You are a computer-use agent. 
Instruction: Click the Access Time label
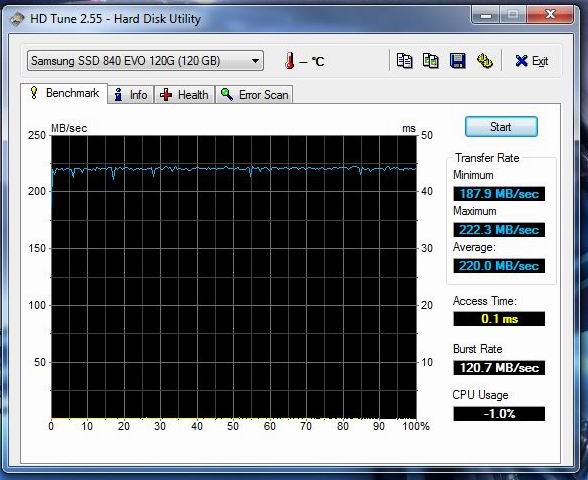pyautogui.click(x=484, y=301)
